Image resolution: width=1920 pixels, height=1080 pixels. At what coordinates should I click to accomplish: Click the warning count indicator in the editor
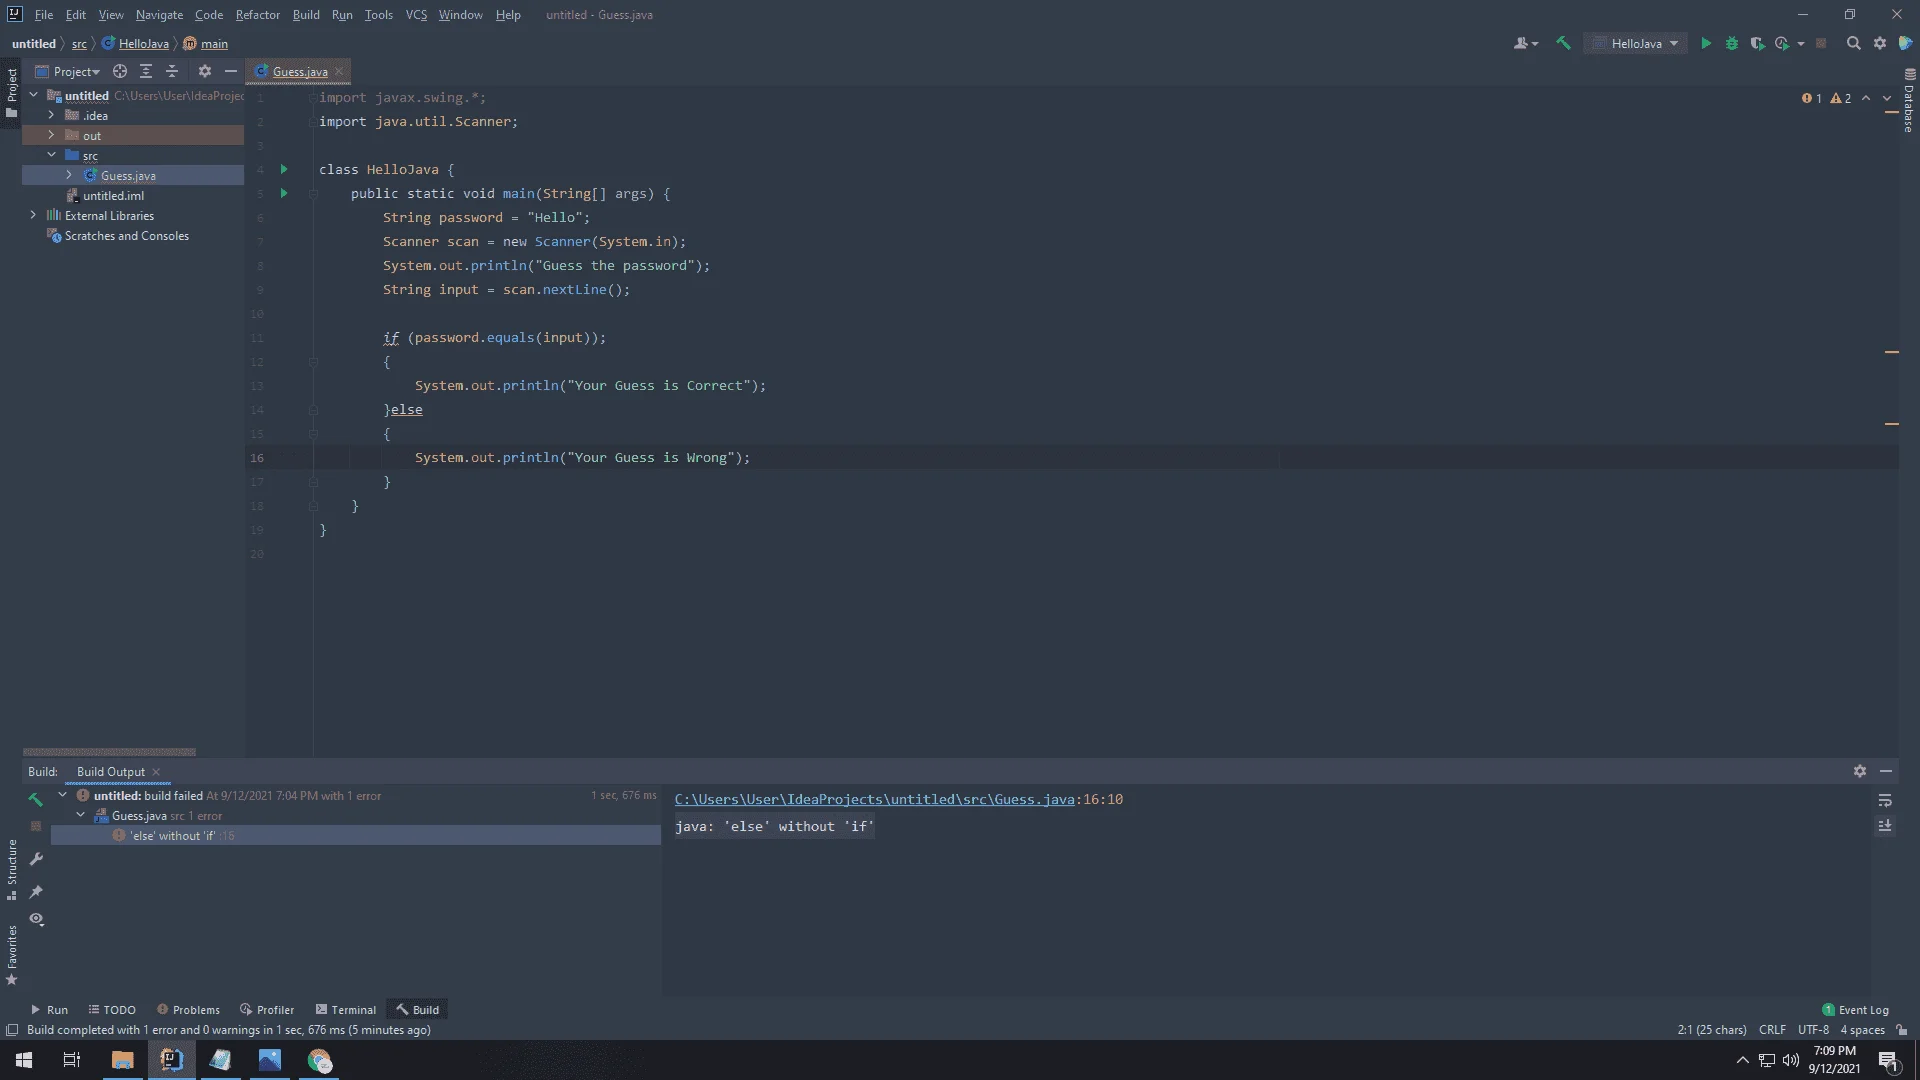tap(1841, 98)
